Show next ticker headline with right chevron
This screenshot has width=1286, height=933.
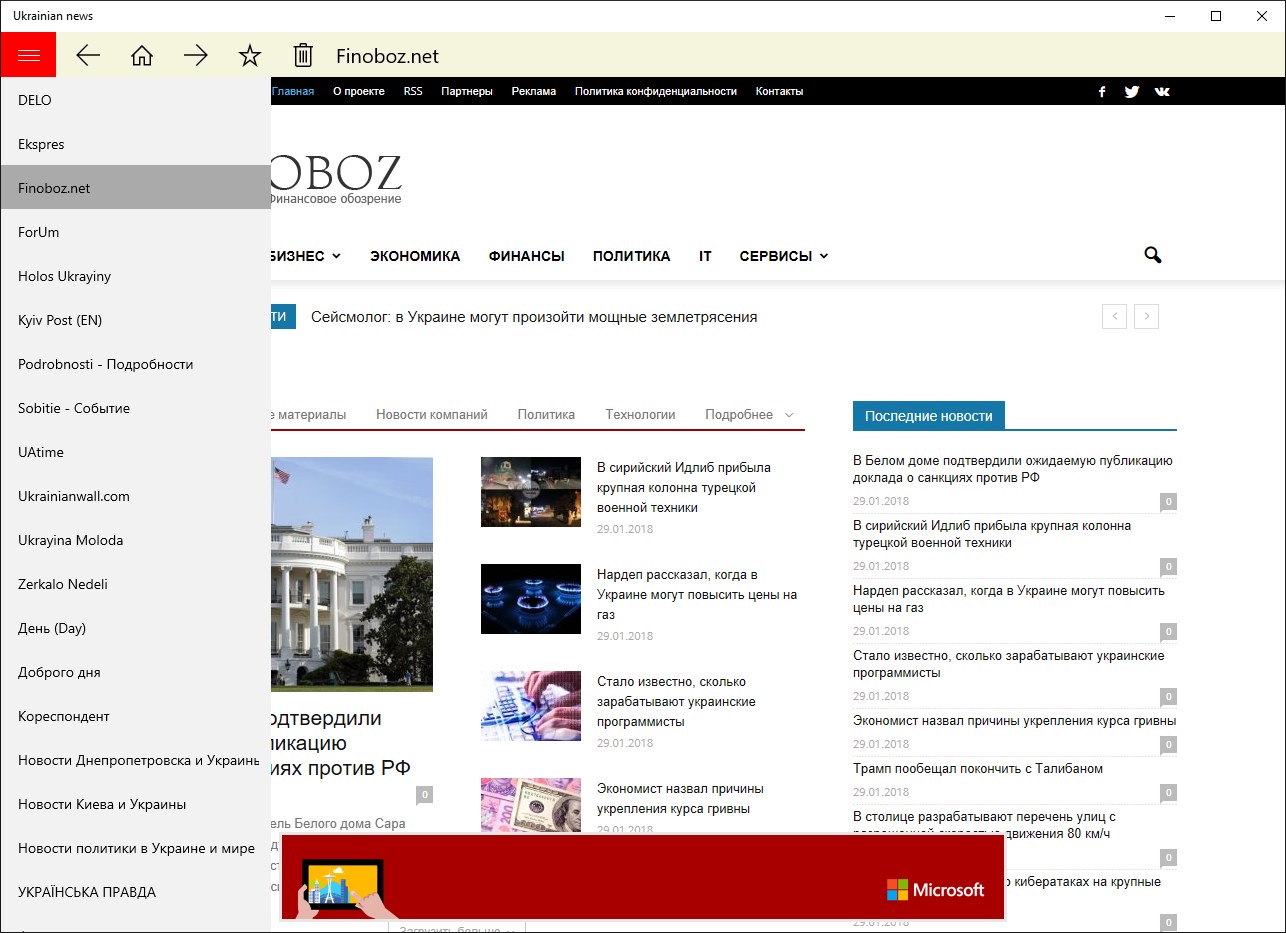(x=1147, y=317)
